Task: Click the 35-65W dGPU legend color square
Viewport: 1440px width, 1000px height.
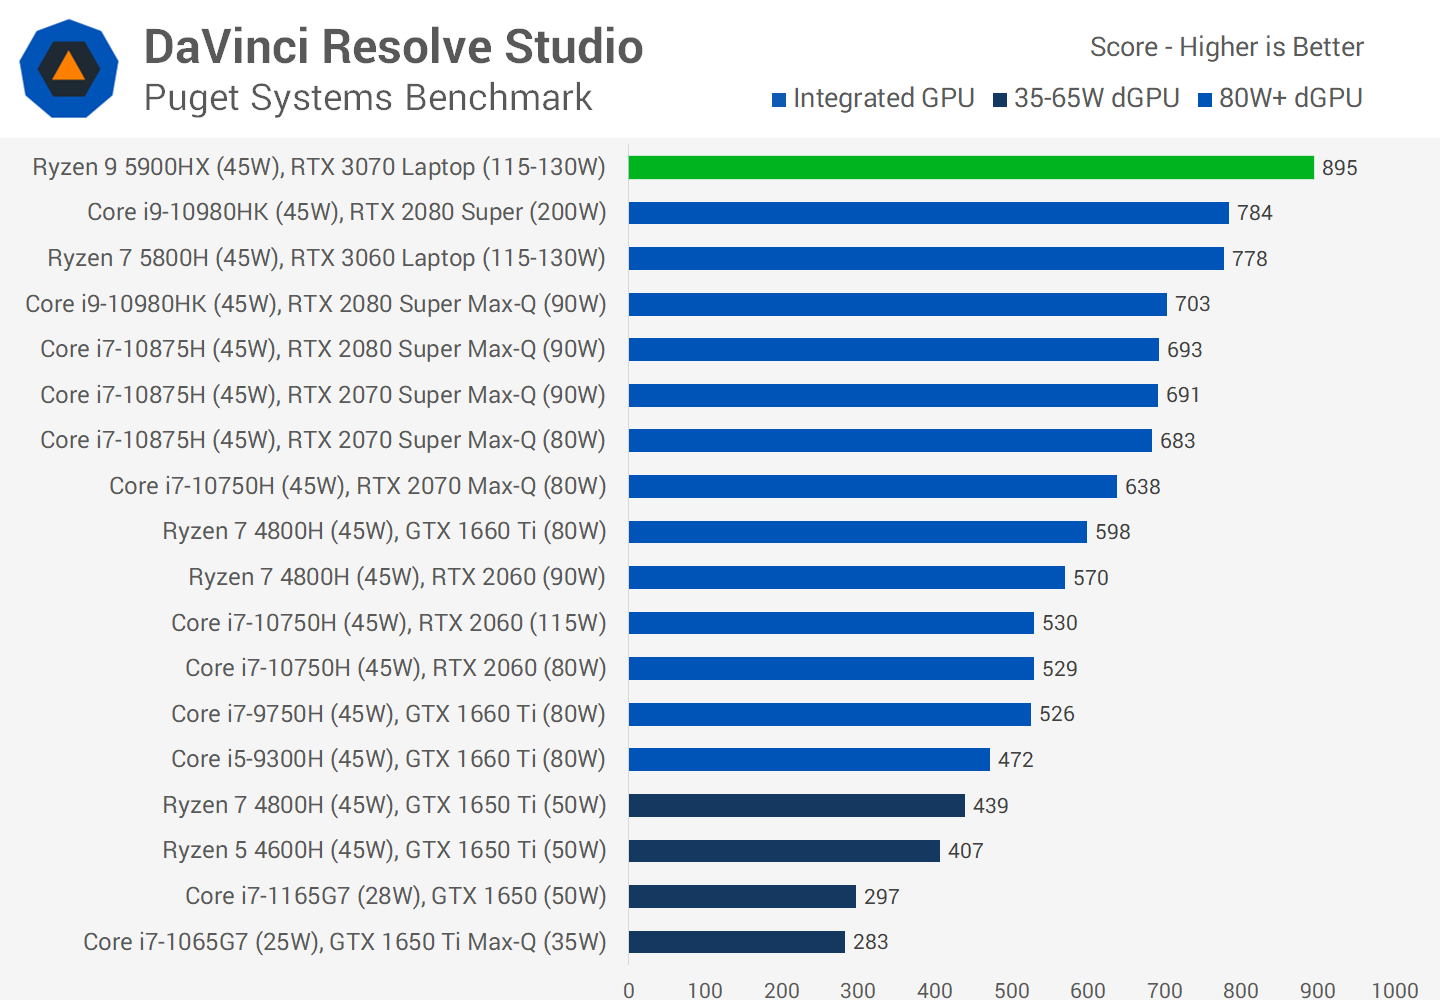Action: [x=999, y=100]
